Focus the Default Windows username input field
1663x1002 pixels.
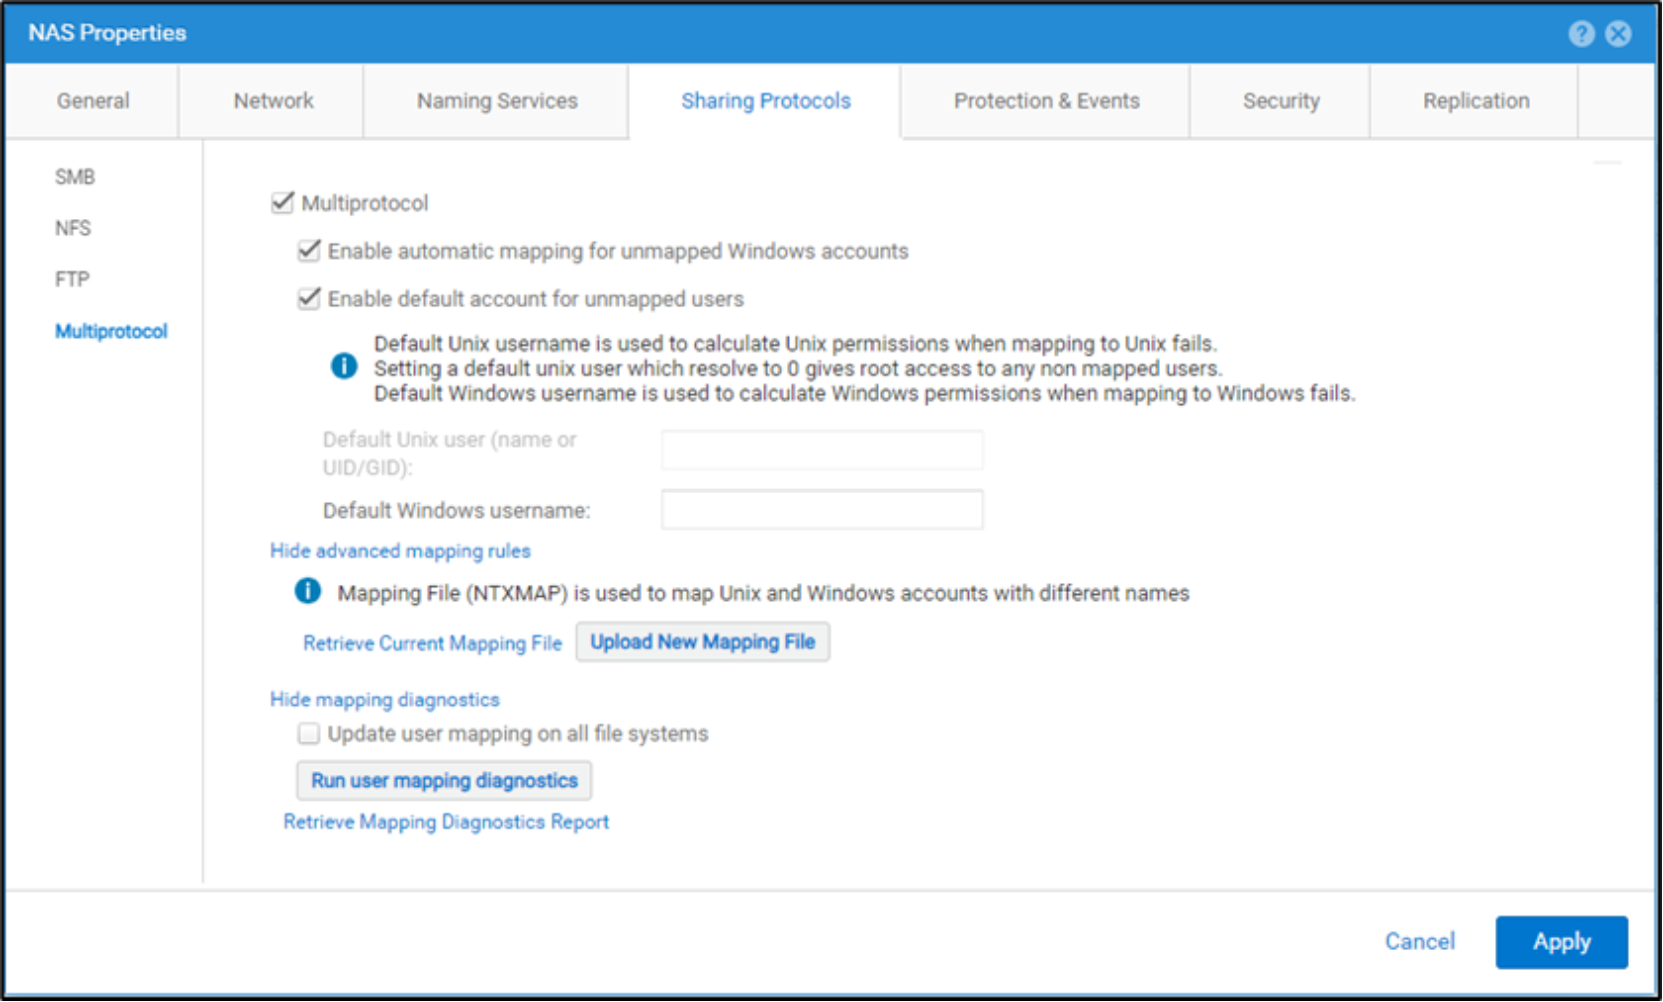tap(822, 510)
